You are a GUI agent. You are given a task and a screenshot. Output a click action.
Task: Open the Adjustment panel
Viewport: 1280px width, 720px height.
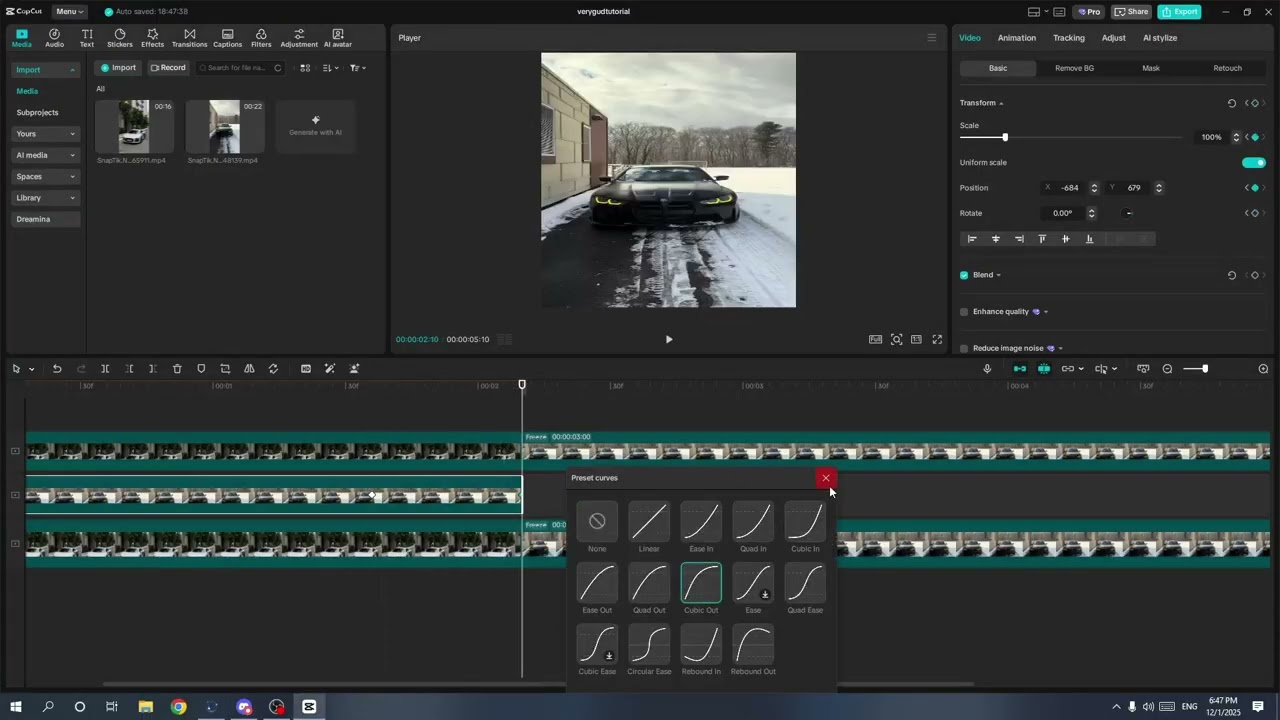pyautogui.click(x=299, y=38)
